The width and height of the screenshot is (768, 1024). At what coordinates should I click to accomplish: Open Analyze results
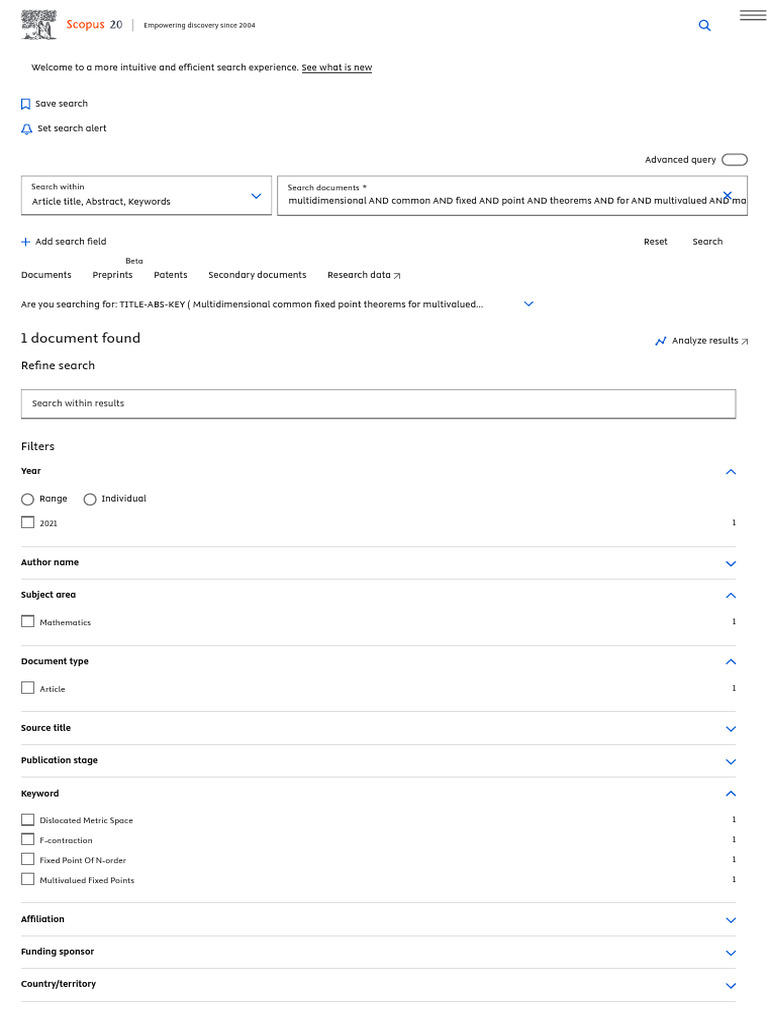pos(705,341)
